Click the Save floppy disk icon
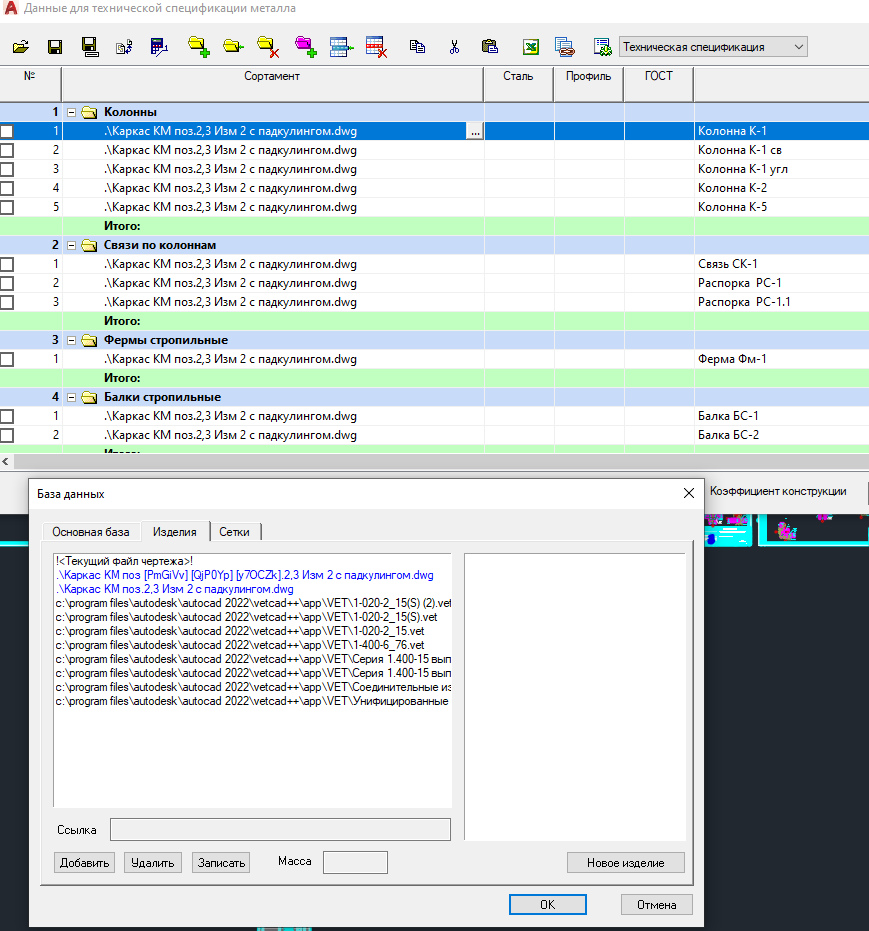 click(x=55, y=47)
